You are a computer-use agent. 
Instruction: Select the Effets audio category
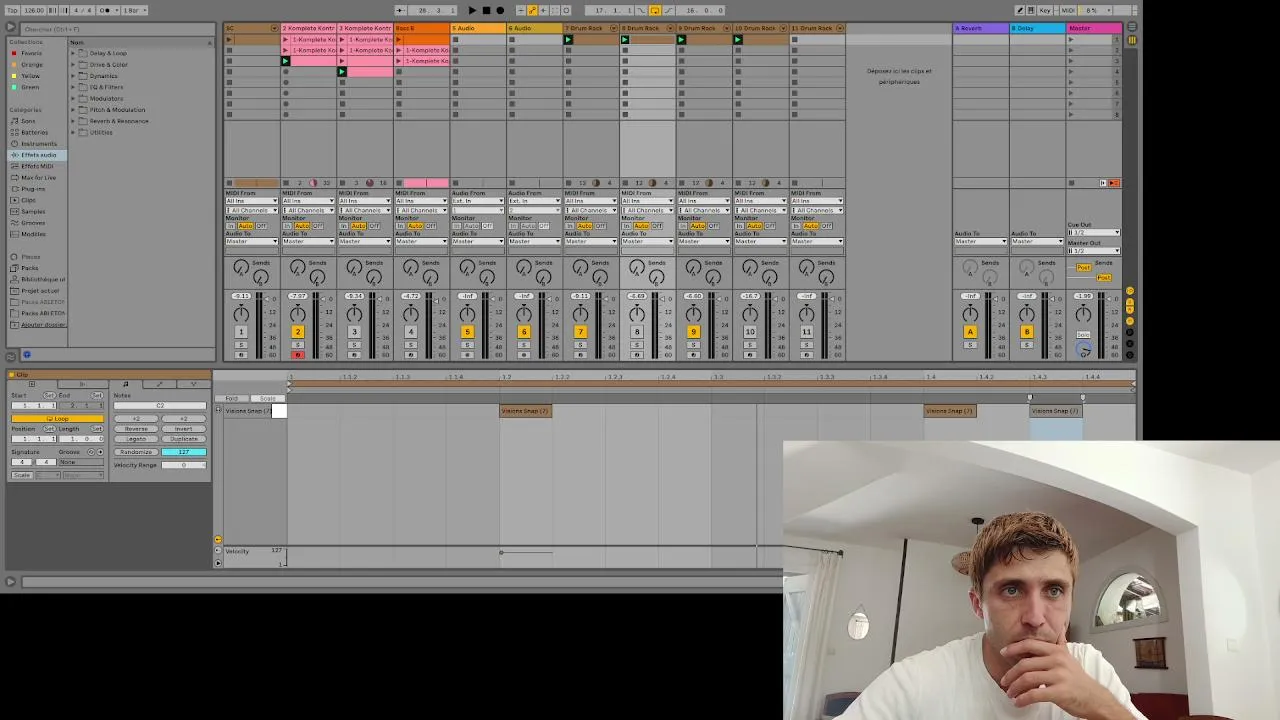pos(38,155)
